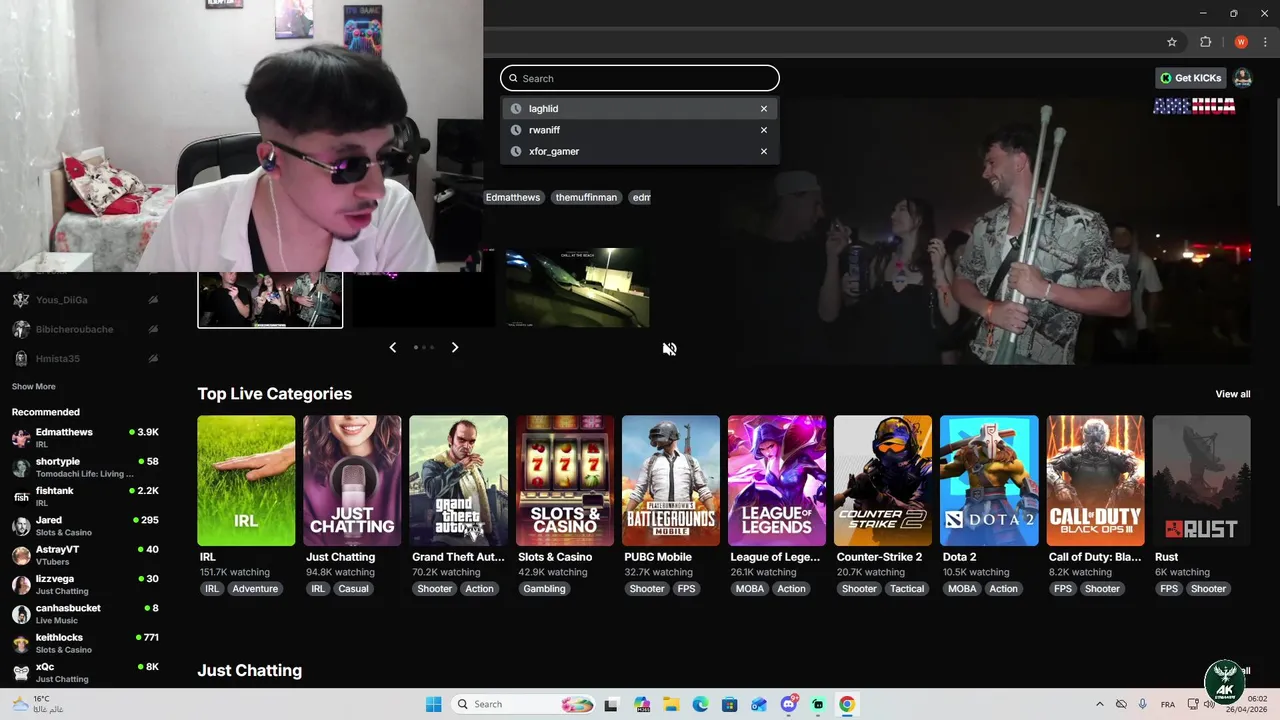Open the Chrome profile 'W' icon
This screenshot has height=720, width=1280.
point(1241,42)
